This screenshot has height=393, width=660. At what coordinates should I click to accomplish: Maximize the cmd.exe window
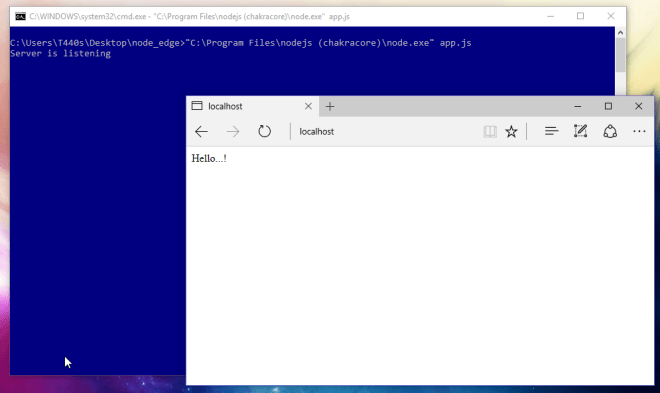pyautogui.click(x=580, y=16)
